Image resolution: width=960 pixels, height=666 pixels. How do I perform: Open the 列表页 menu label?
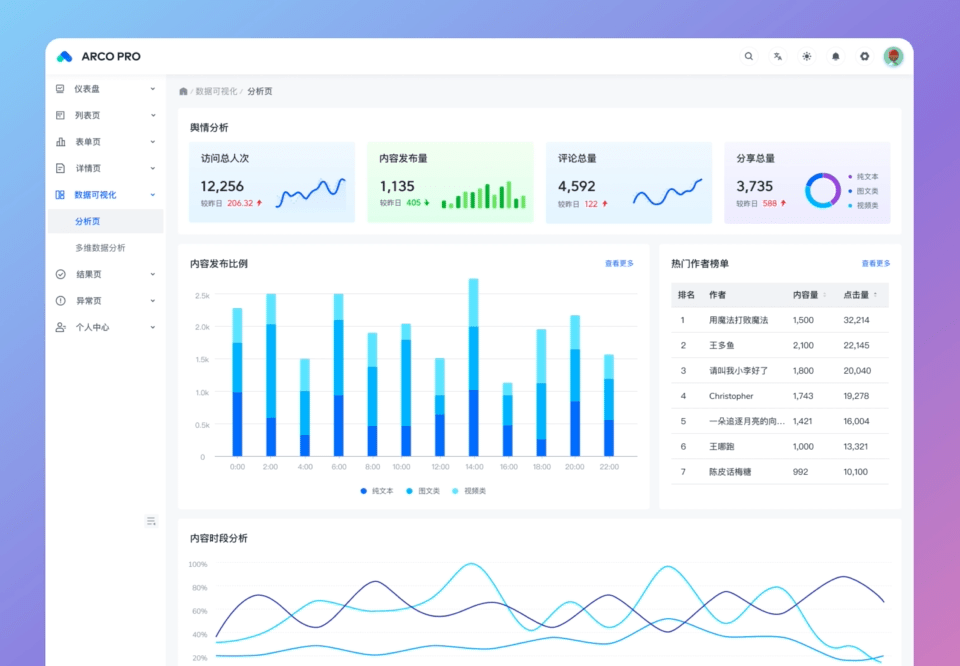(88, 115)
